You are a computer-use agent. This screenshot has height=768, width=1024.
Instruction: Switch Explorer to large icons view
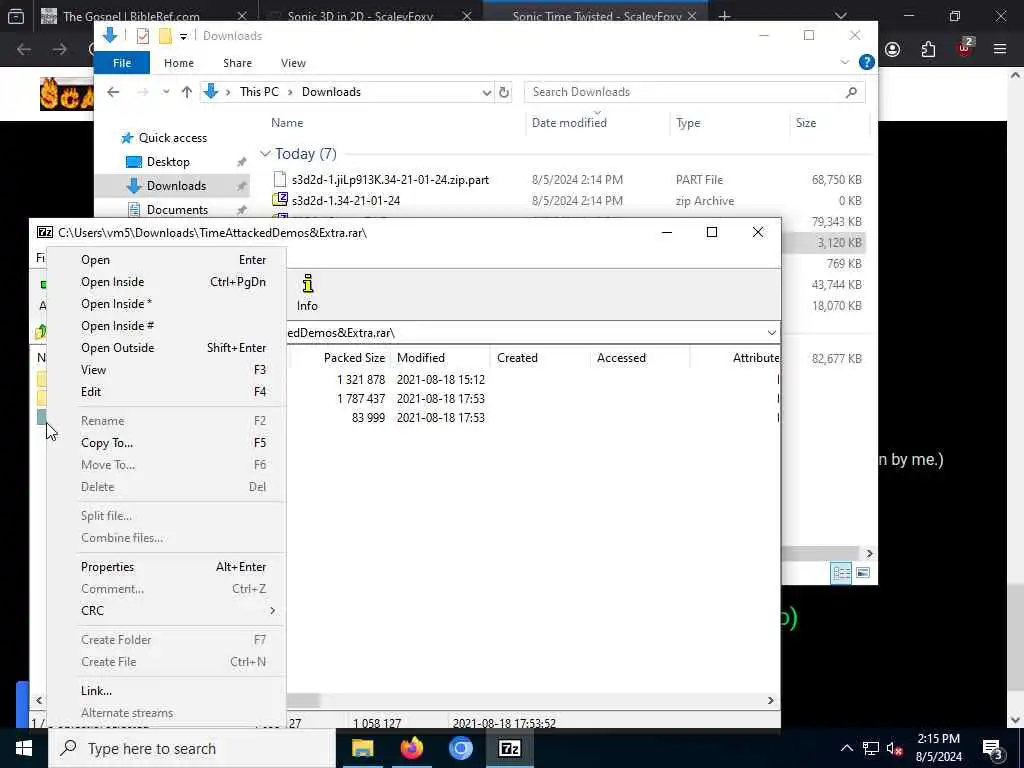pyautogui.click(x=863, y=573)
